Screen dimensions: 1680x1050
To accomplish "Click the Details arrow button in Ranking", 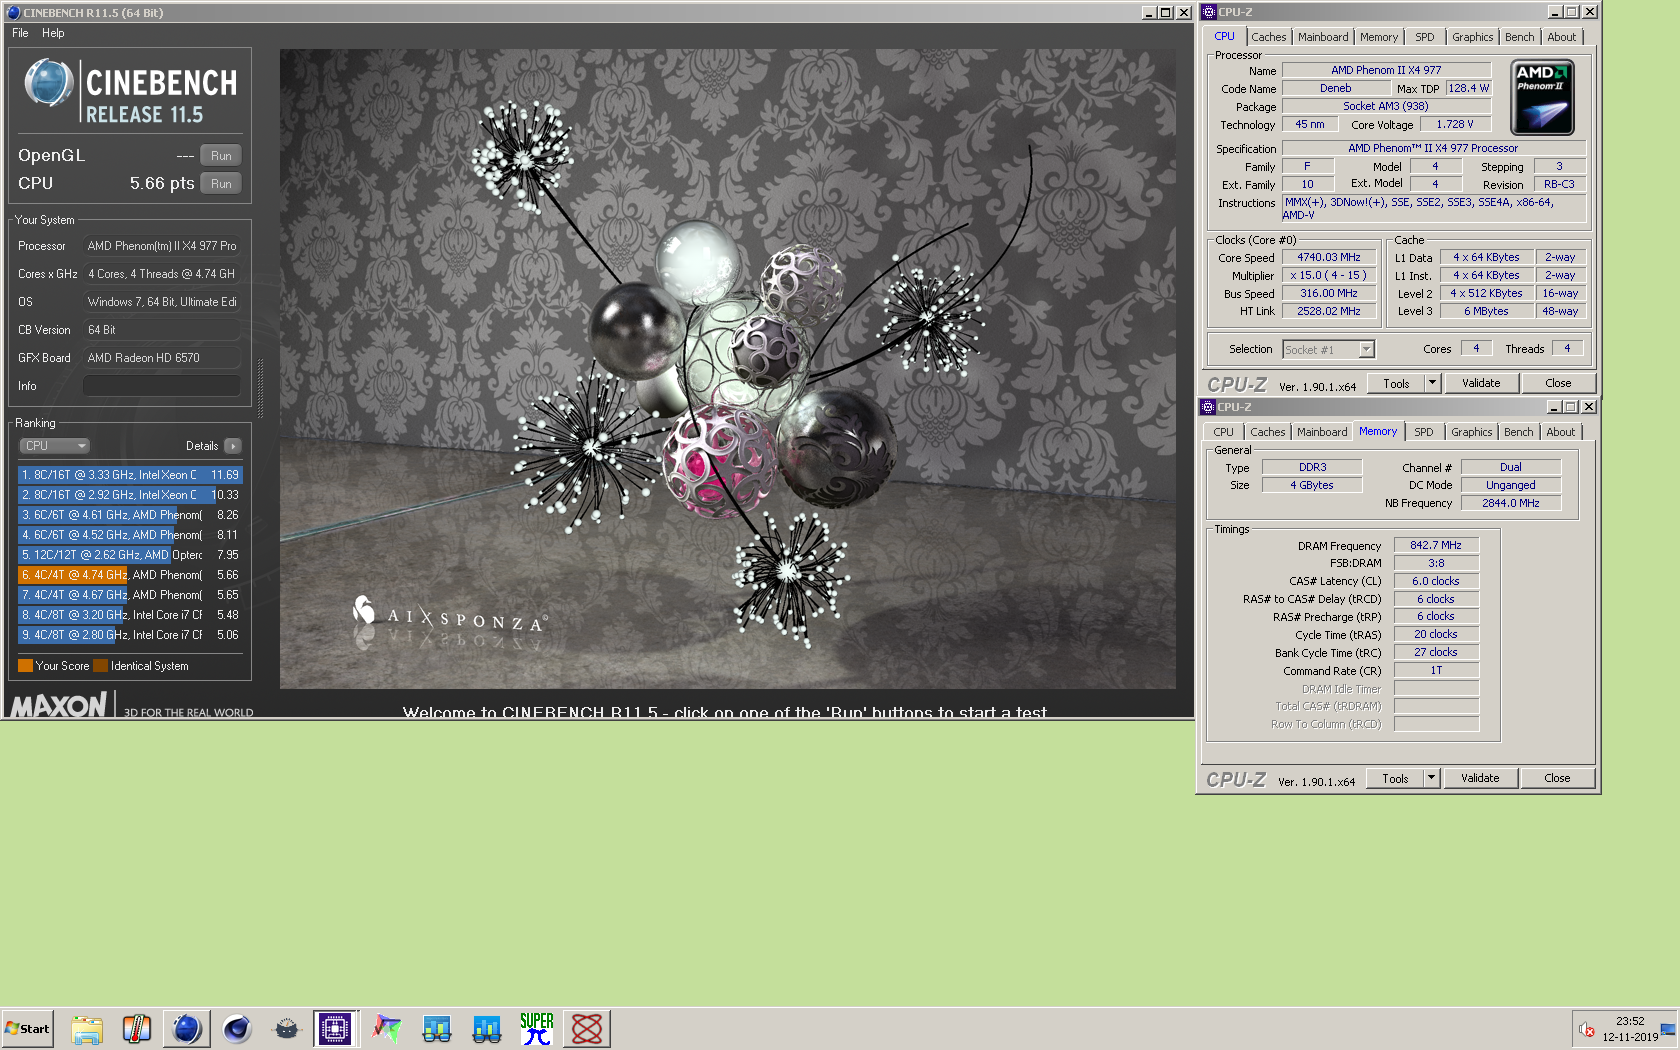I will tap(233, 446).
